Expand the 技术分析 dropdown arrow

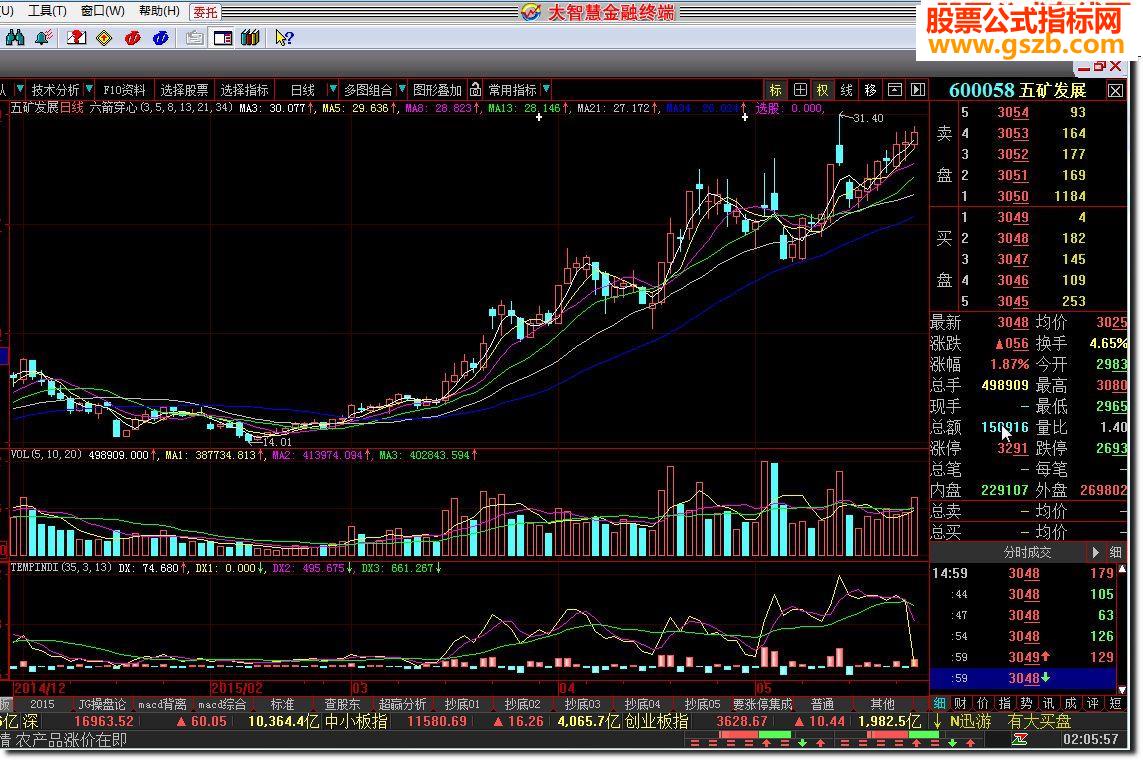tap(89, 89)
